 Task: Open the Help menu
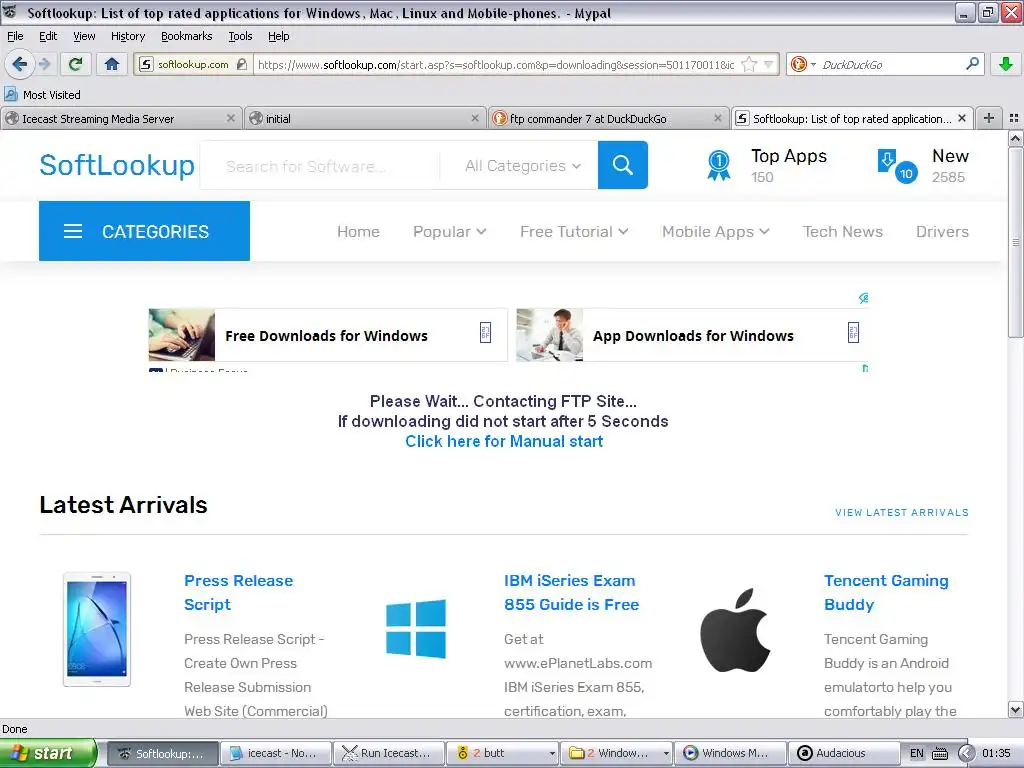click(x=278, y=36)
